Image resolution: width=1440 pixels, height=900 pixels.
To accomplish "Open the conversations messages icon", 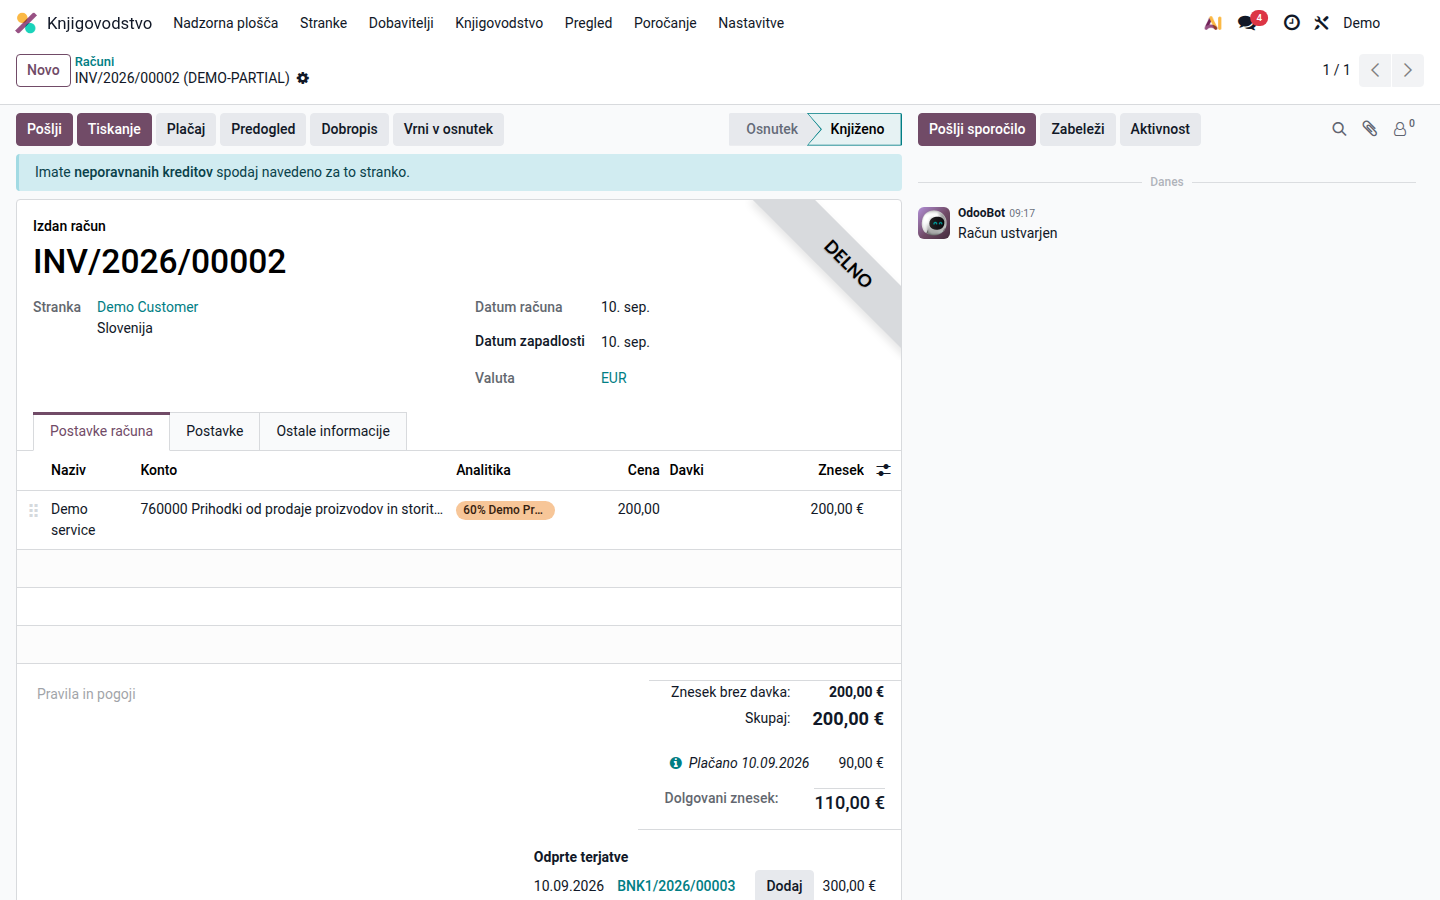I will coord(1247,23).
